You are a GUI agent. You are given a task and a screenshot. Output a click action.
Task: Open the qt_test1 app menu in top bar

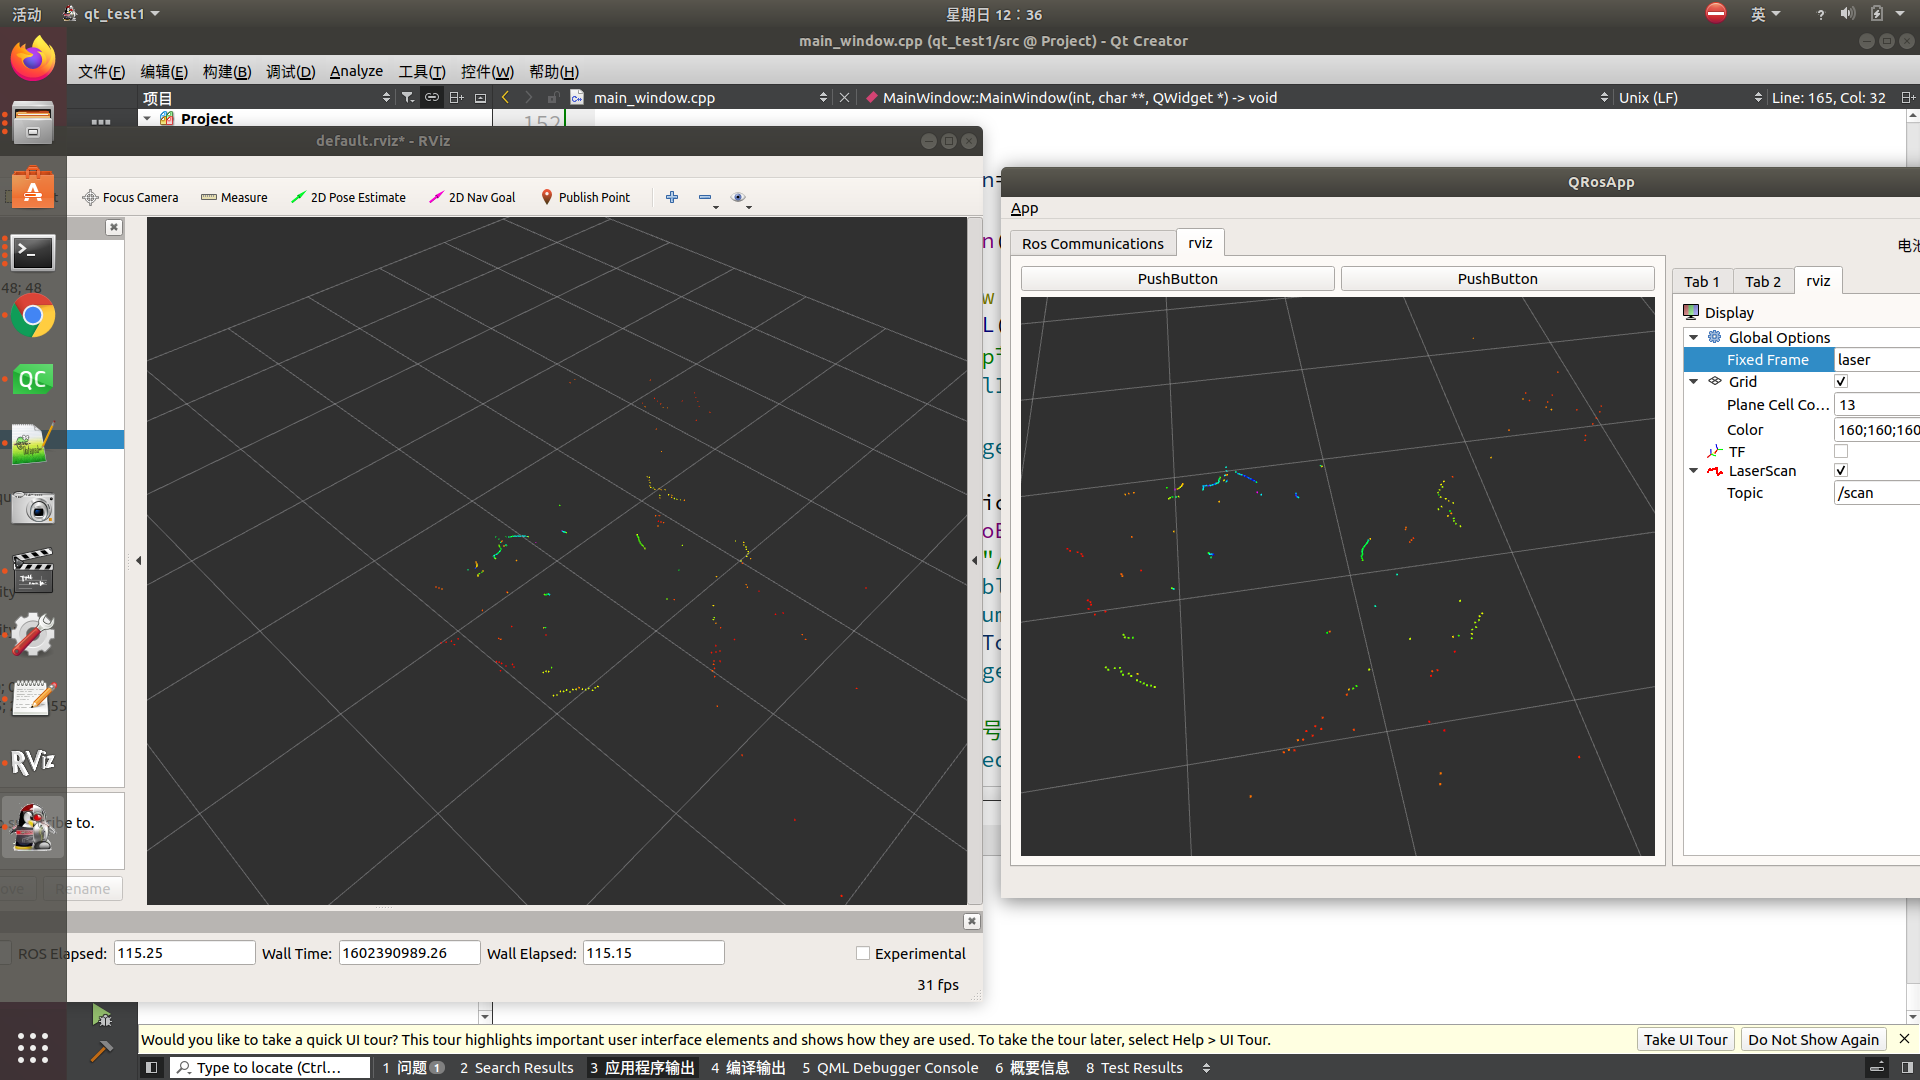pyautogui.click(x=112, y=14)
